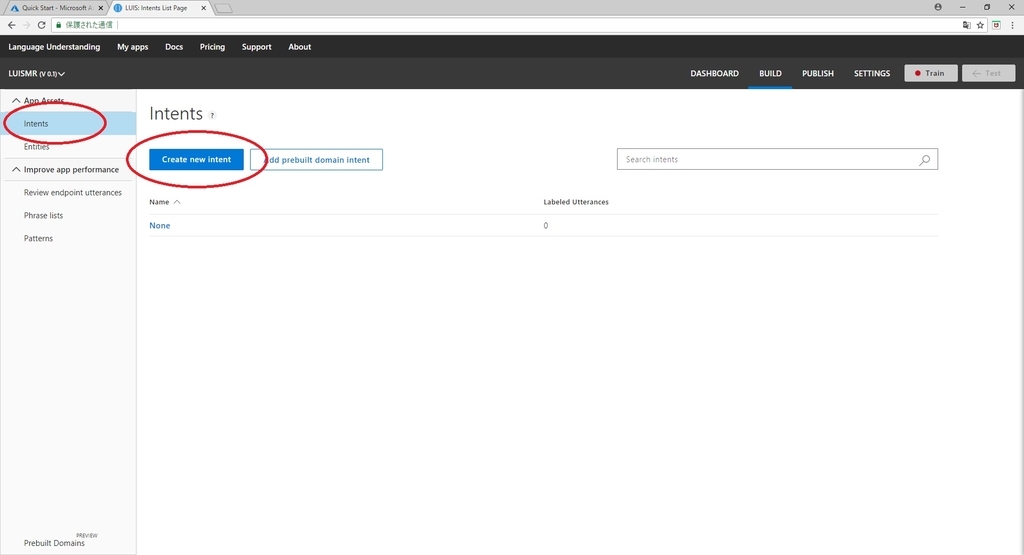Click the Labeled Utterances column header
The image size is (1024, 555).
tap(576, 202)
